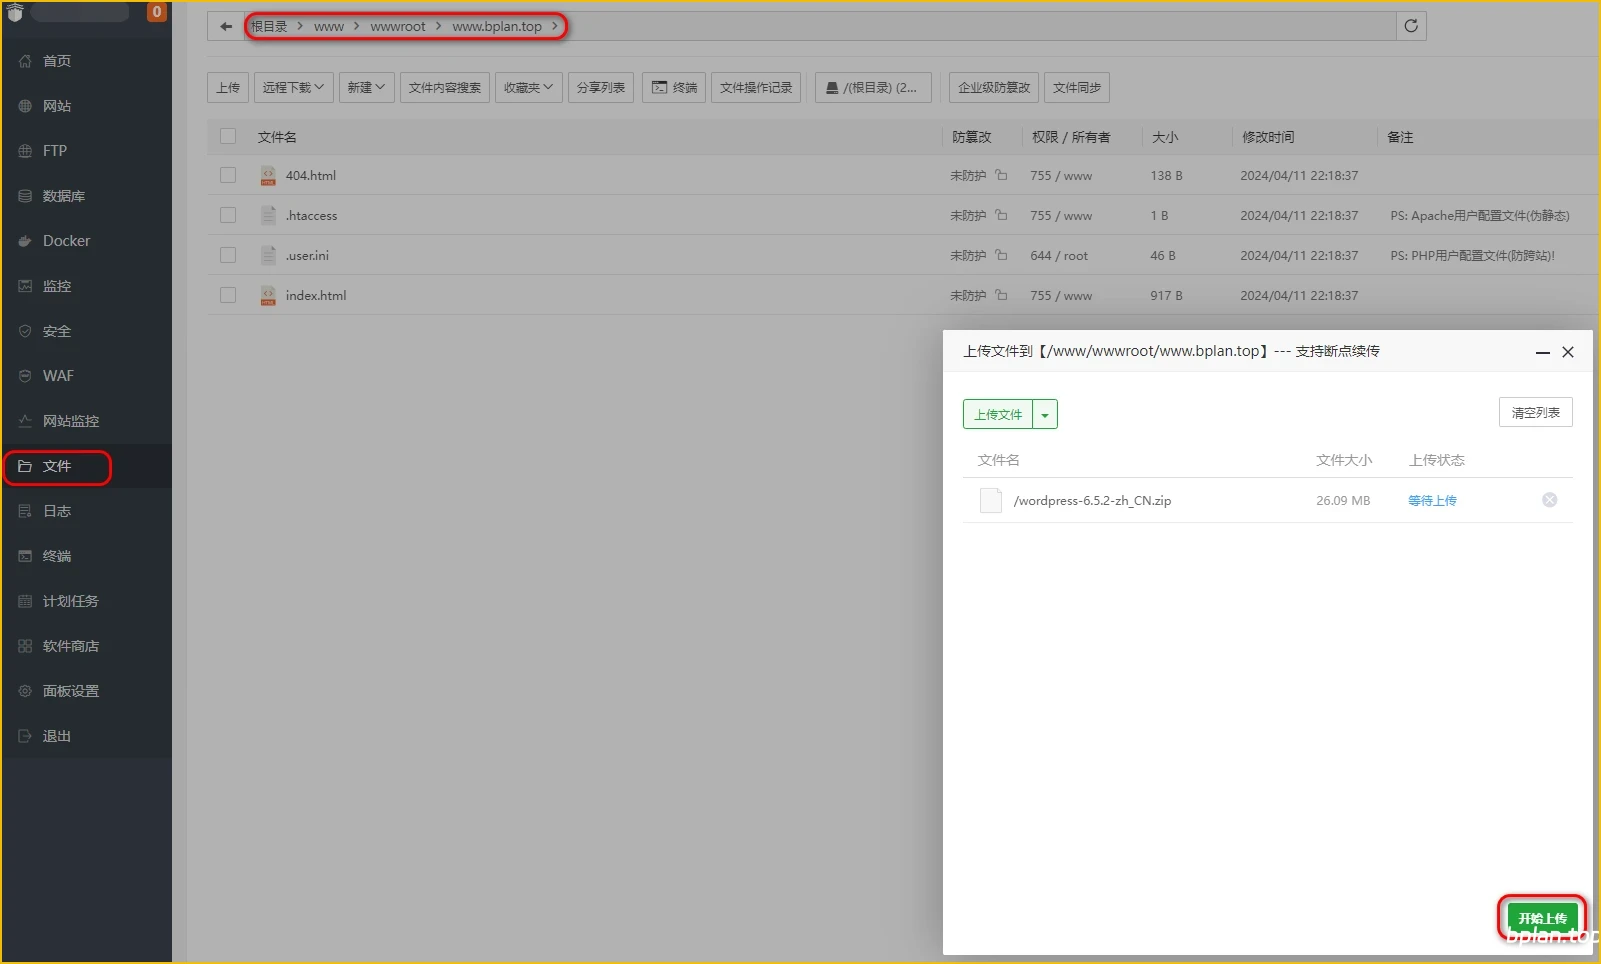The width and height of the screenshot is (1601, 964).
Task: Toggle tamper lock for 404.html
Action: pyautogui.click(x=1001, y=175)
